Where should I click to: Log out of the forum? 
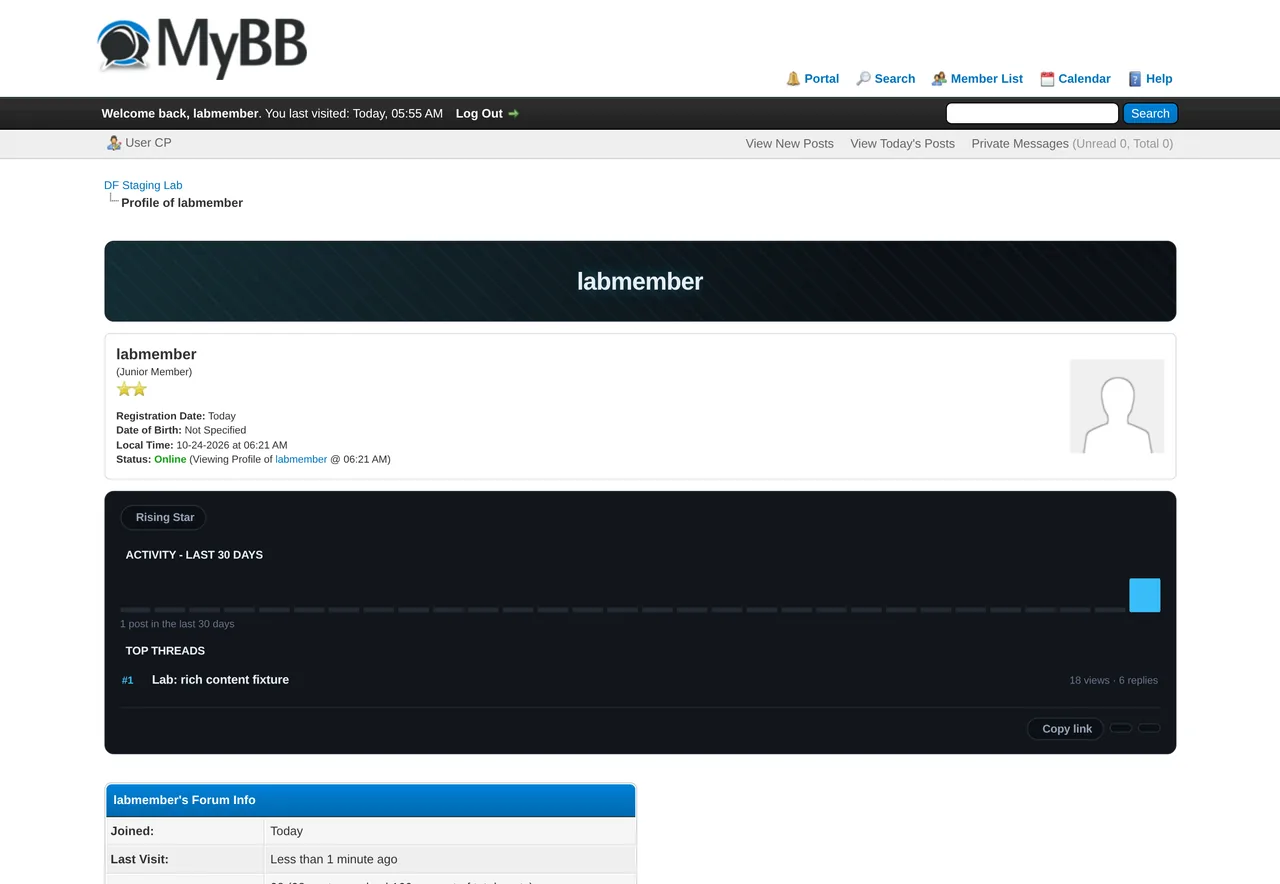[479, 114]
